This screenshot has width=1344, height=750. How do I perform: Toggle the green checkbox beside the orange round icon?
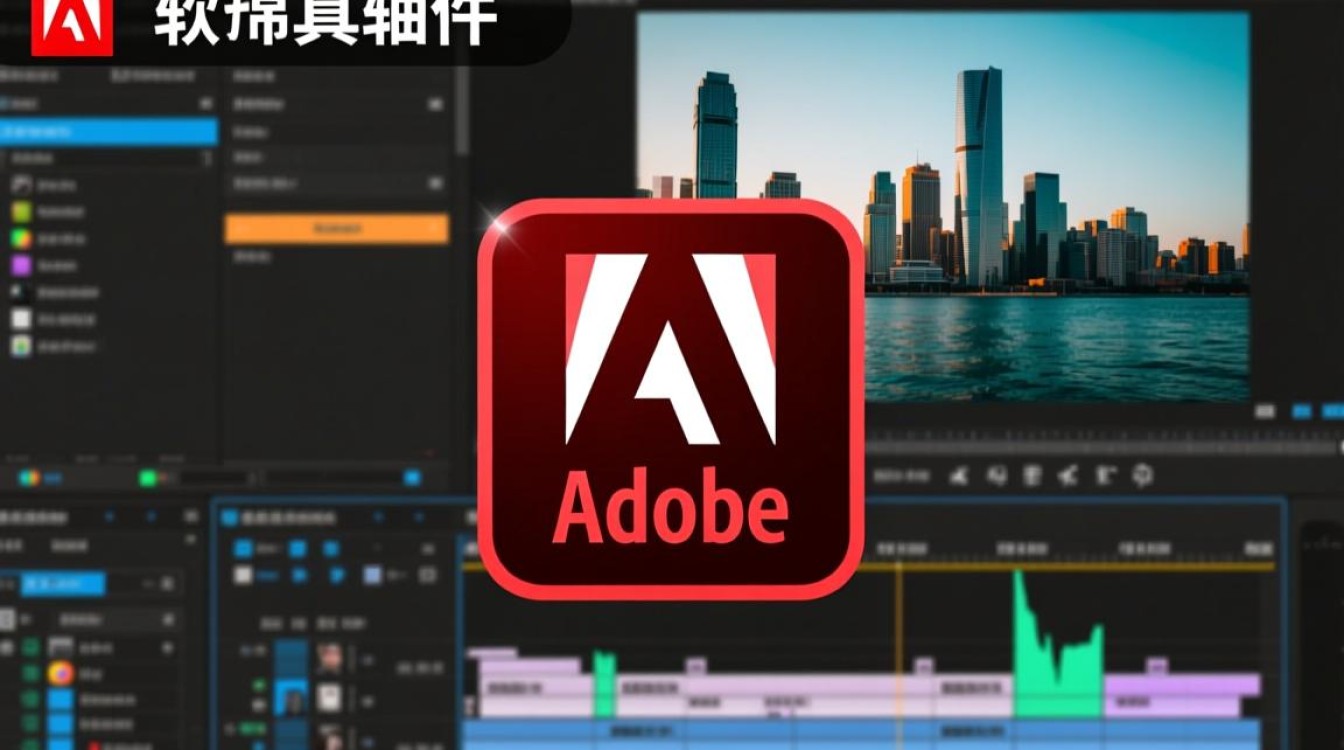click(31, 673)
